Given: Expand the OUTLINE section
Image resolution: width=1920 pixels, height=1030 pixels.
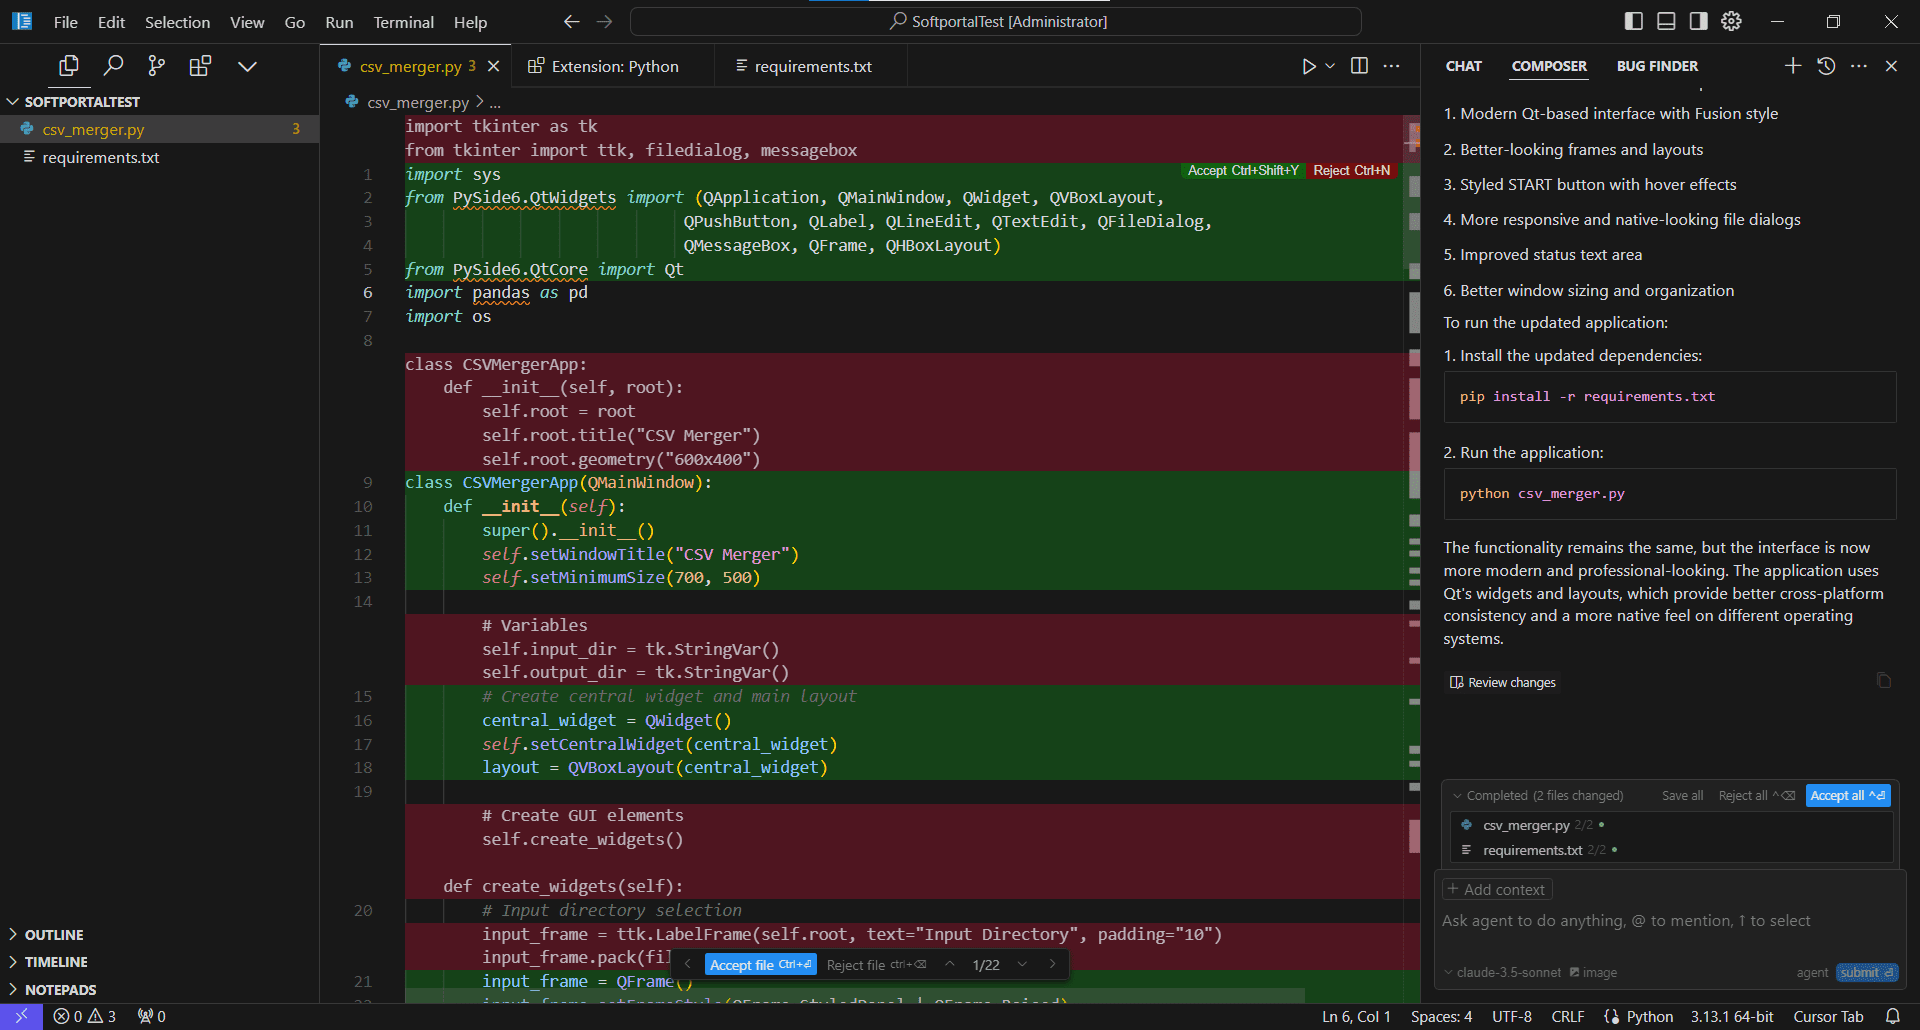Looking at the screenshot, I should (54, 935).
